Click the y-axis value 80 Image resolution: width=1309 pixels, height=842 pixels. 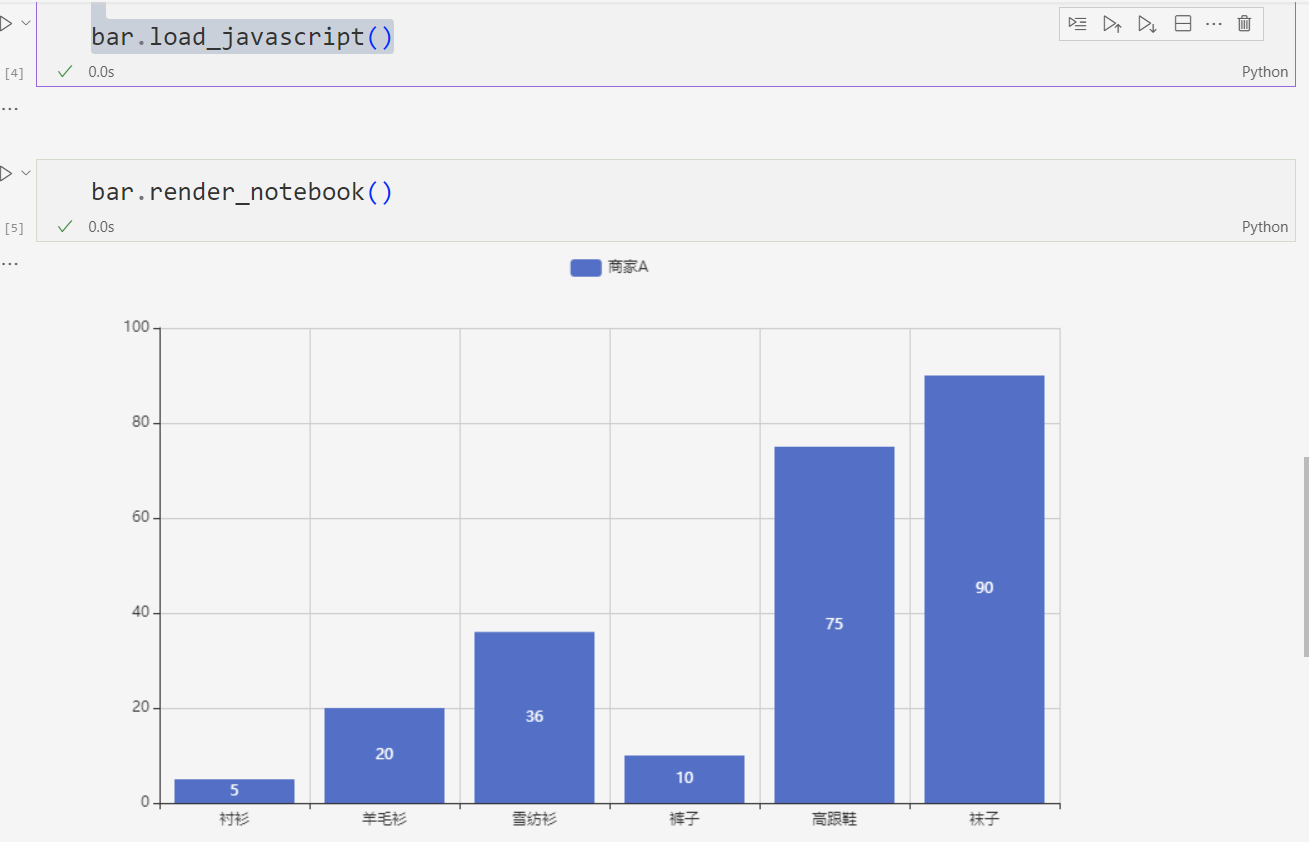tap(140, 422)
